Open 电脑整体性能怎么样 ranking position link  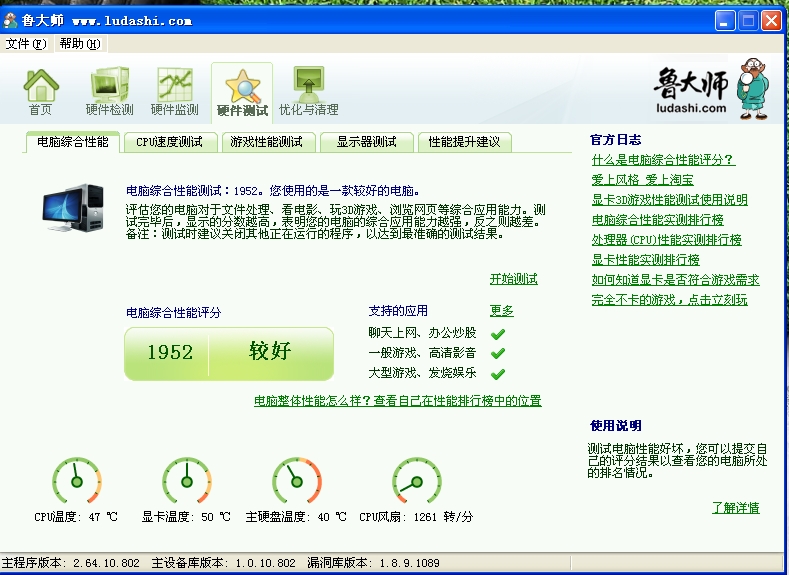point(398,401)
